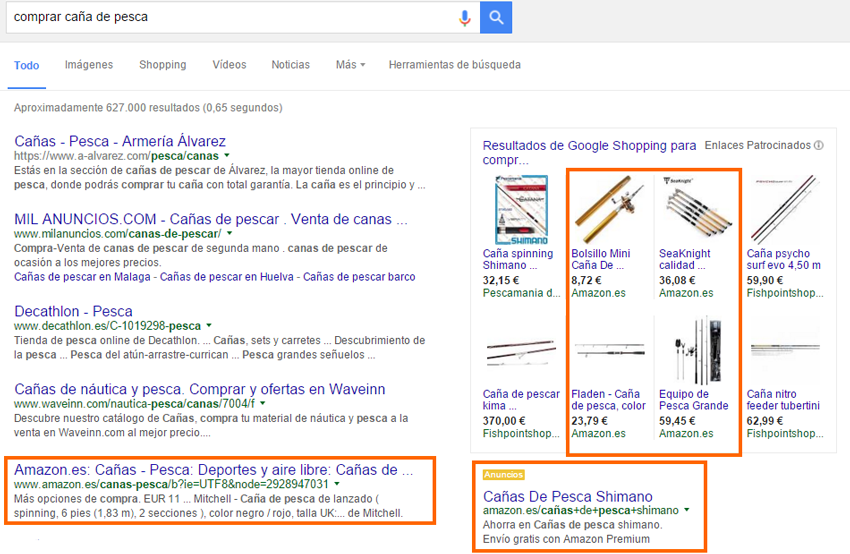This screenshot has height=554, width=850.
Task: Click the Caña de pescar kima image
Action: click(521, 352)
